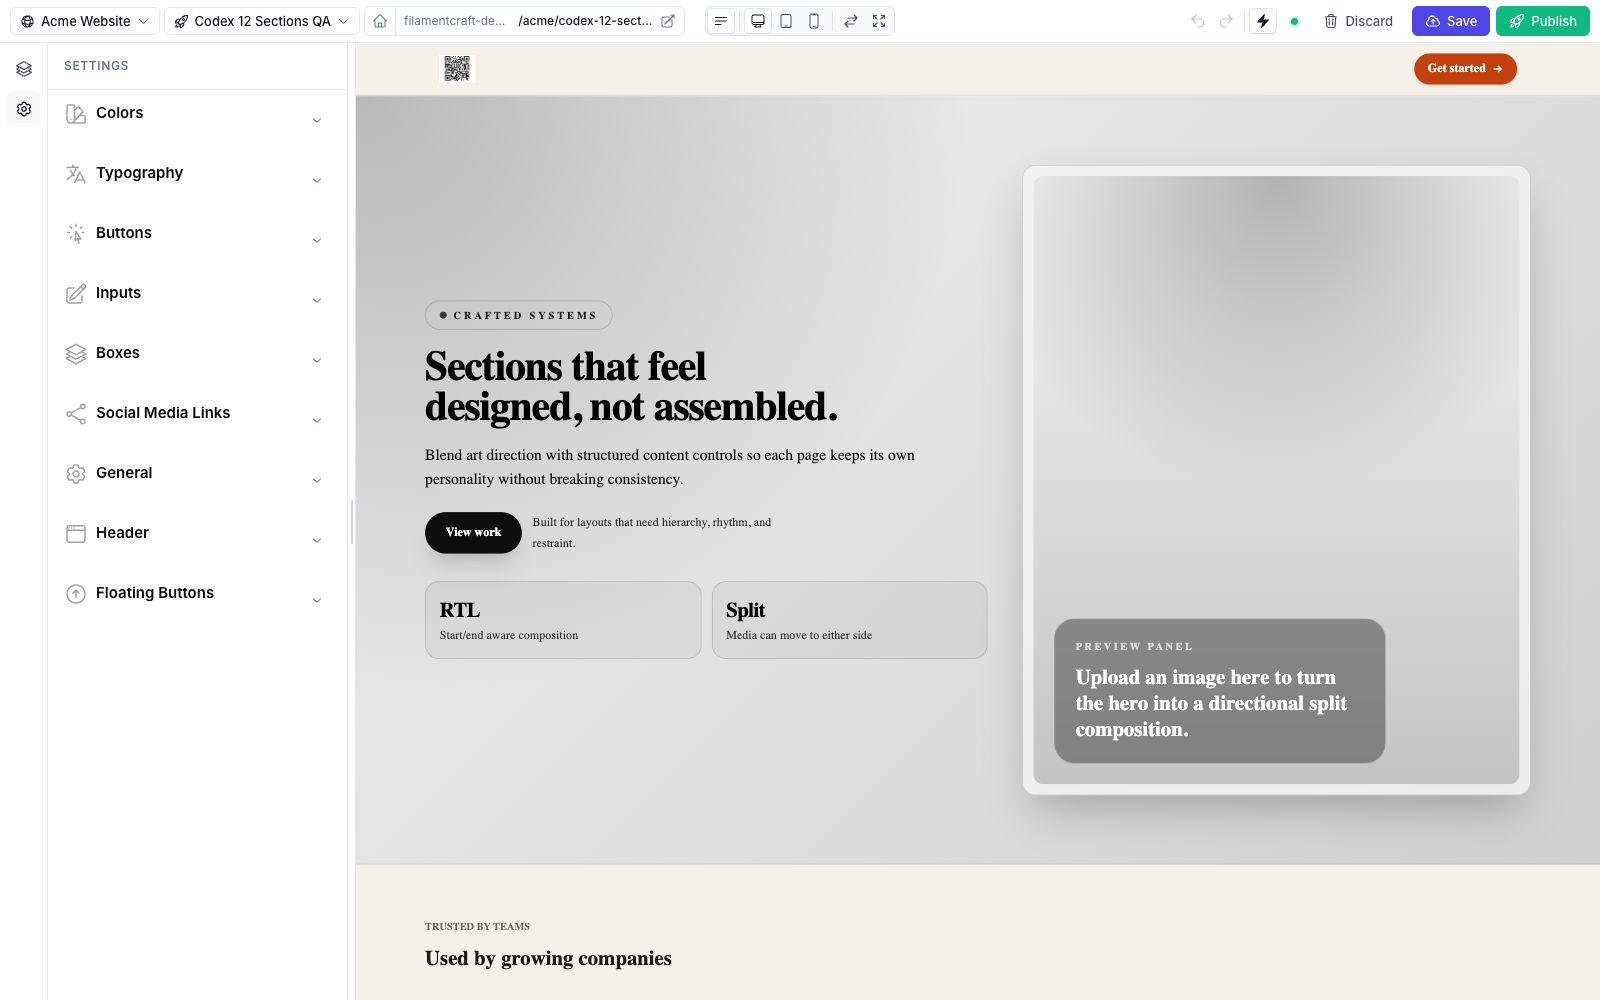Viewport: 1600px width, 1000px height.
Task: Click the Social Media share icon
Action: pyautogui.click(x=76, y=414)
